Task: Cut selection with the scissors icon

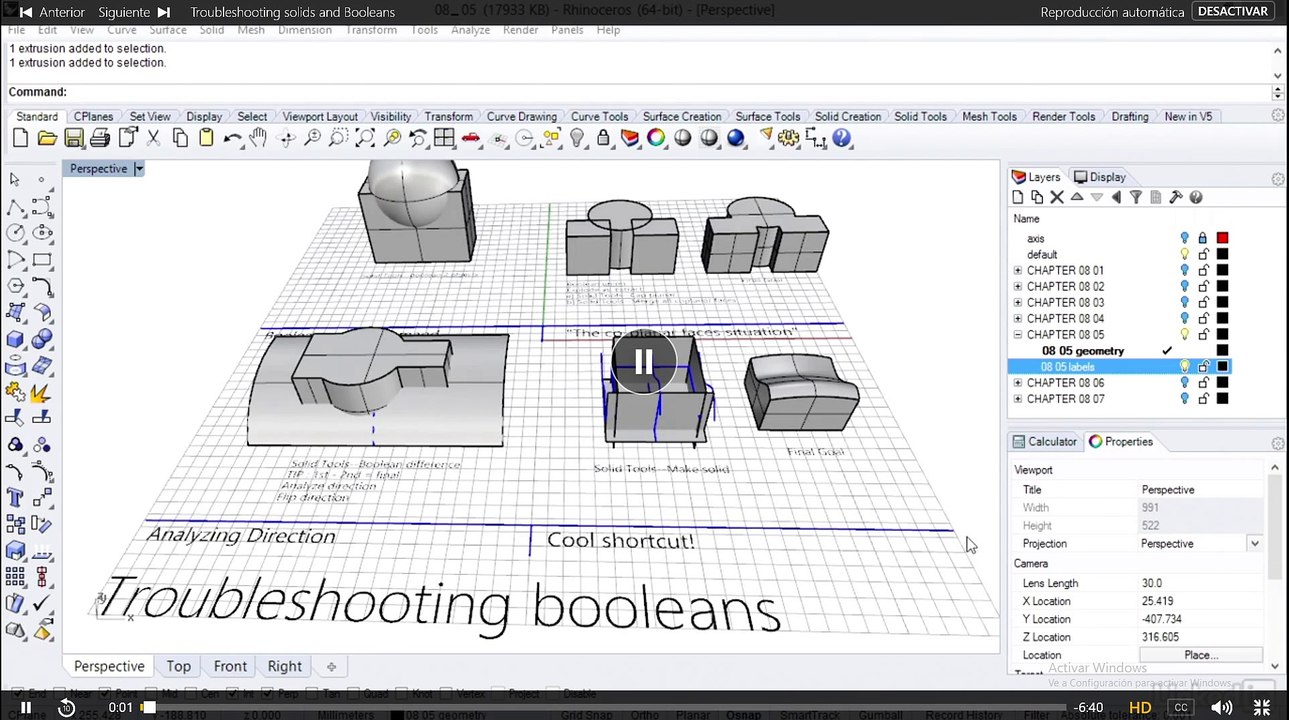Action: pos(153,138)
